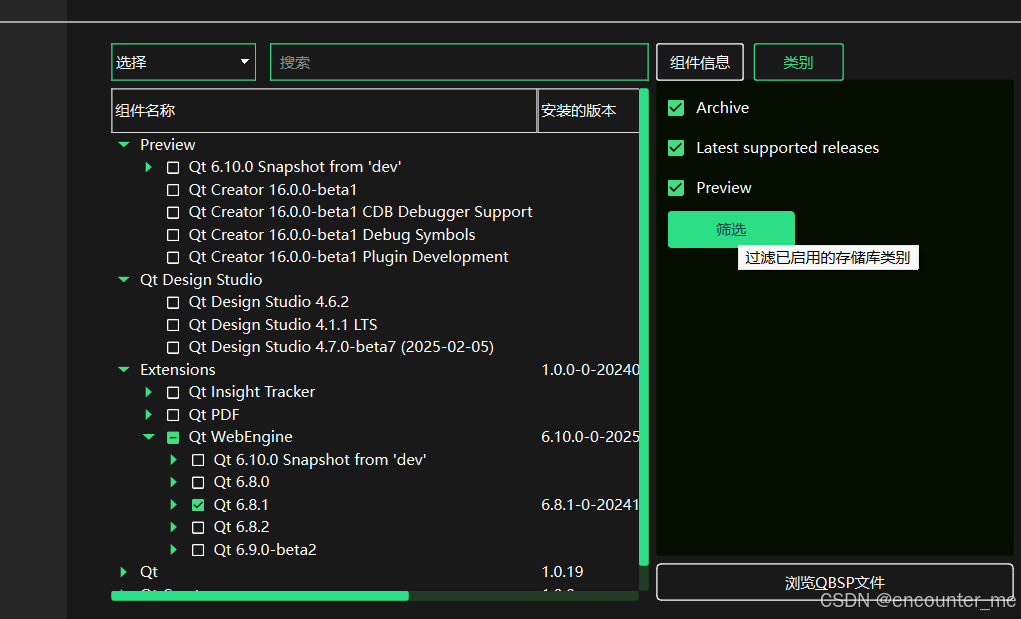Collapse the Qt WebEngine node

point(148,437)
